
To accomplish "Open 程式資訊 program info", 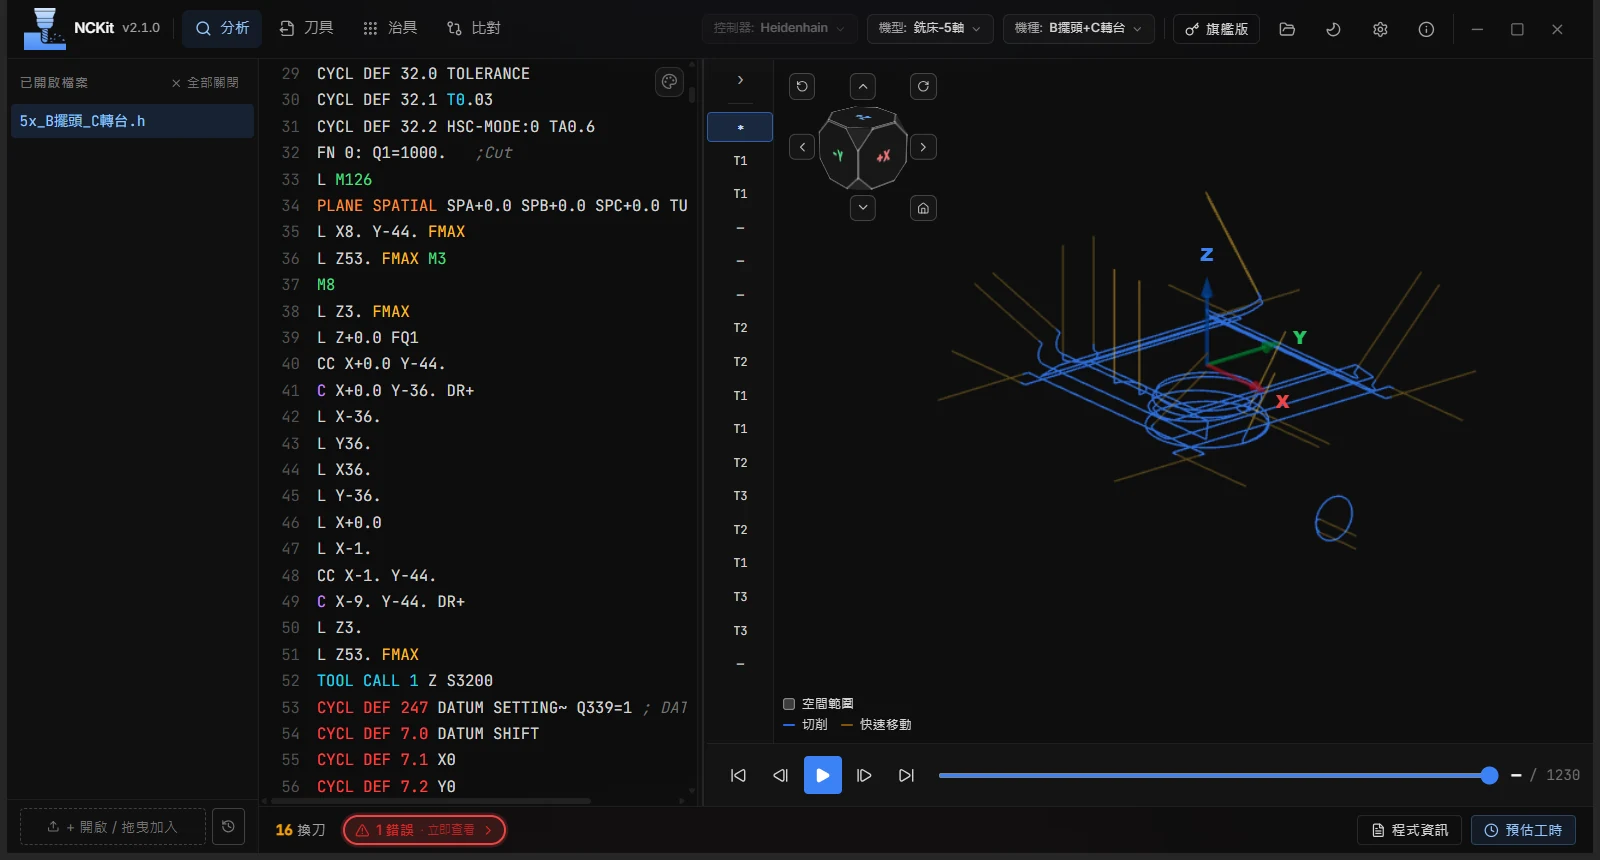I will coord(1409,830).
